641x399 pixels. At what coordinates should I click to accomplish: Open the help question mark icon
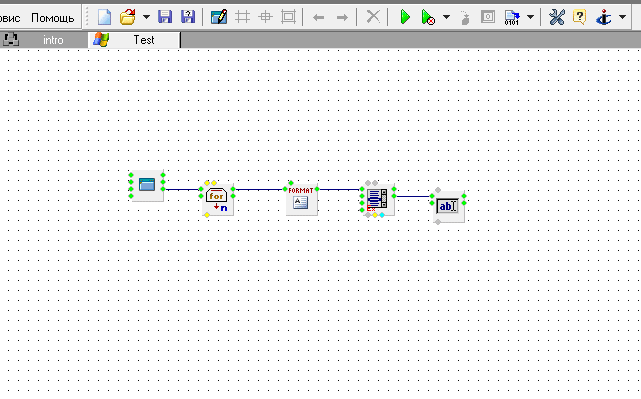click(579, 17)
